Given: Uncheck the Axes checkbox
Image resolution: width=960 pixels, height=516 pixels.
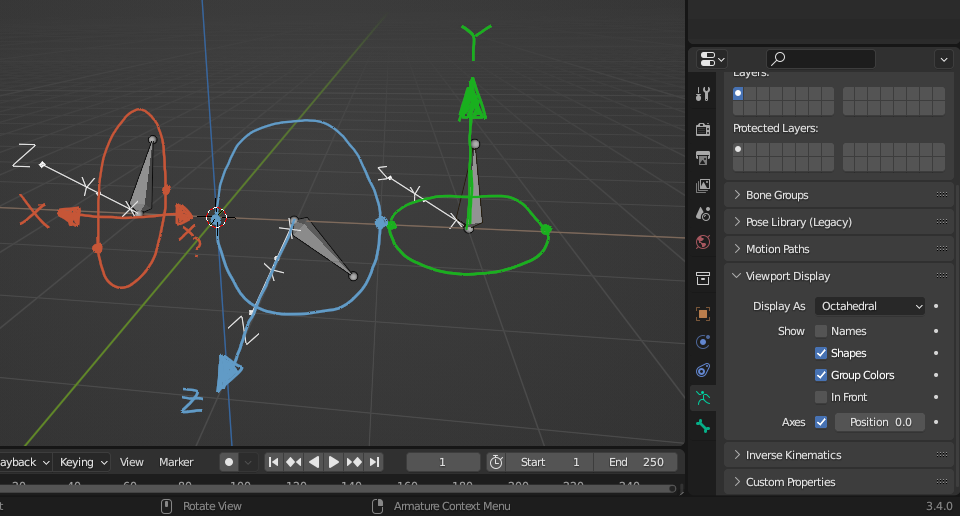Looking at the screenshot, I should (821, 422).
